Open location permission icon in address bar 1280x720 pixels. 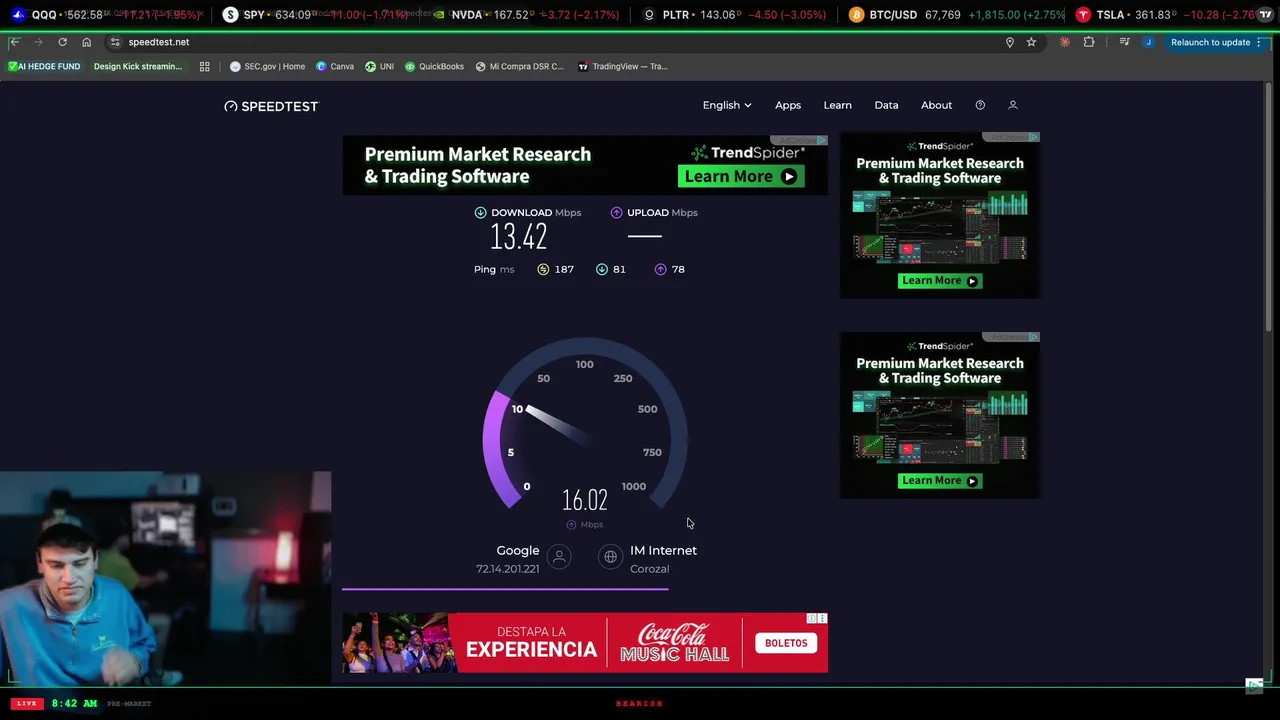click(1009, 42)
